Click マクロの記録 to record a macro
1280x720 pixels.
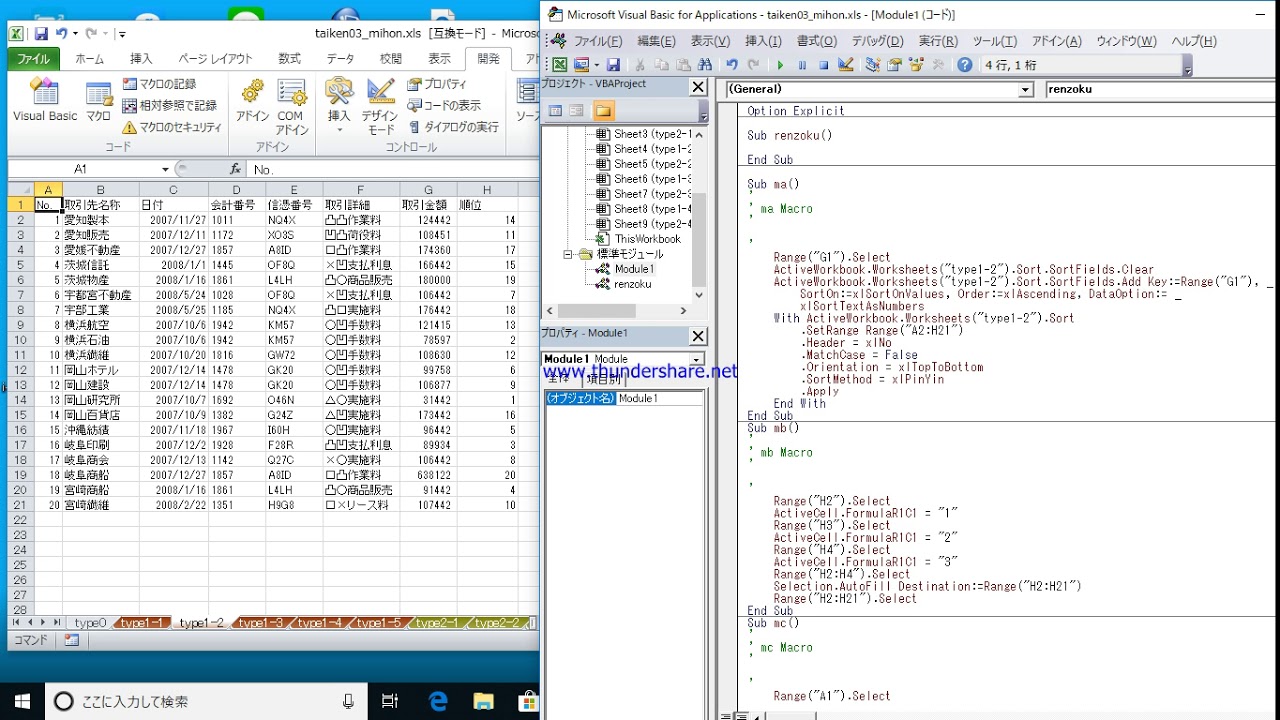coord(160,84)
